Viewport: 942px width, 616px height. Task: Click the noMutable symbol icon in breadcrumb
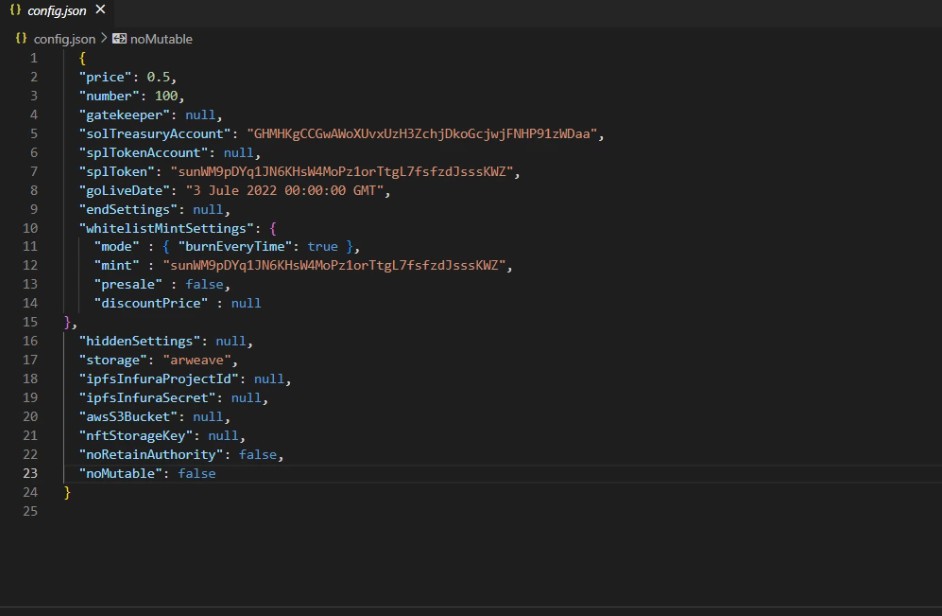[120, 39]
